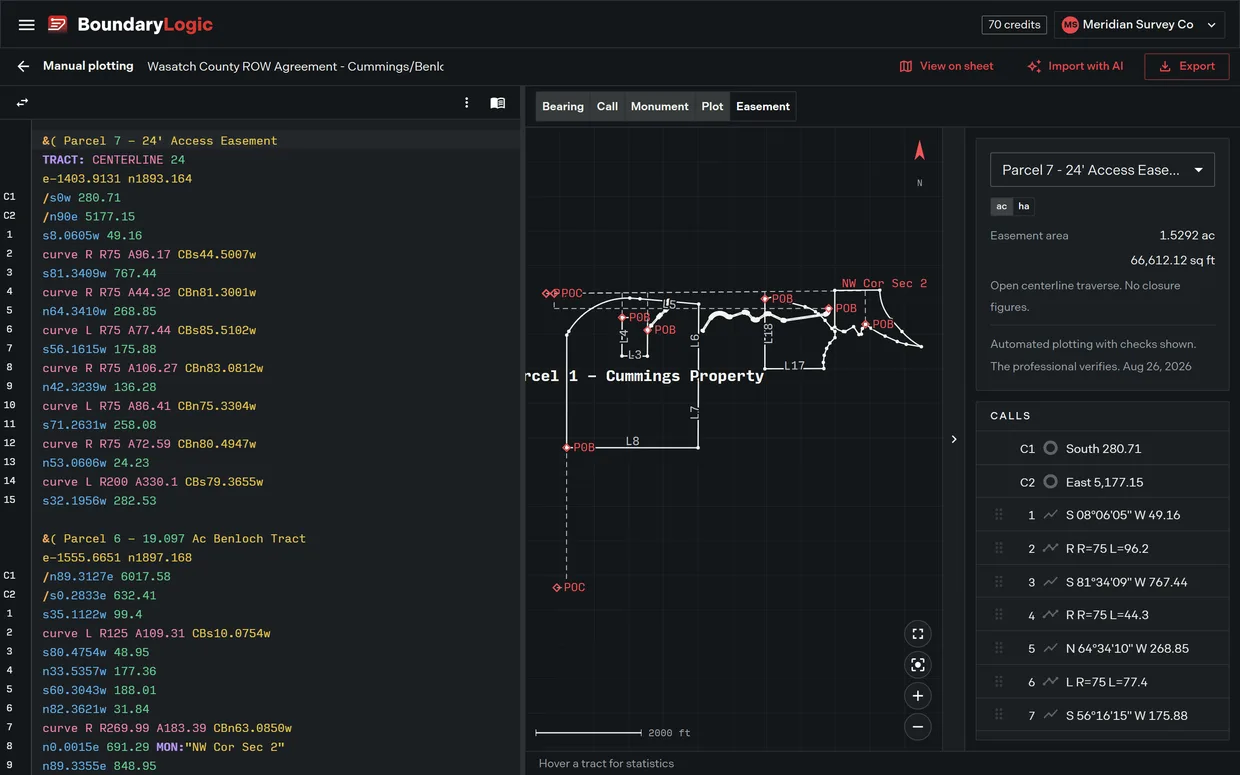The height and width of the screenshot is (775, 1240).
Task: Click the L8 segment label on plot
Action: coord(633,441)
